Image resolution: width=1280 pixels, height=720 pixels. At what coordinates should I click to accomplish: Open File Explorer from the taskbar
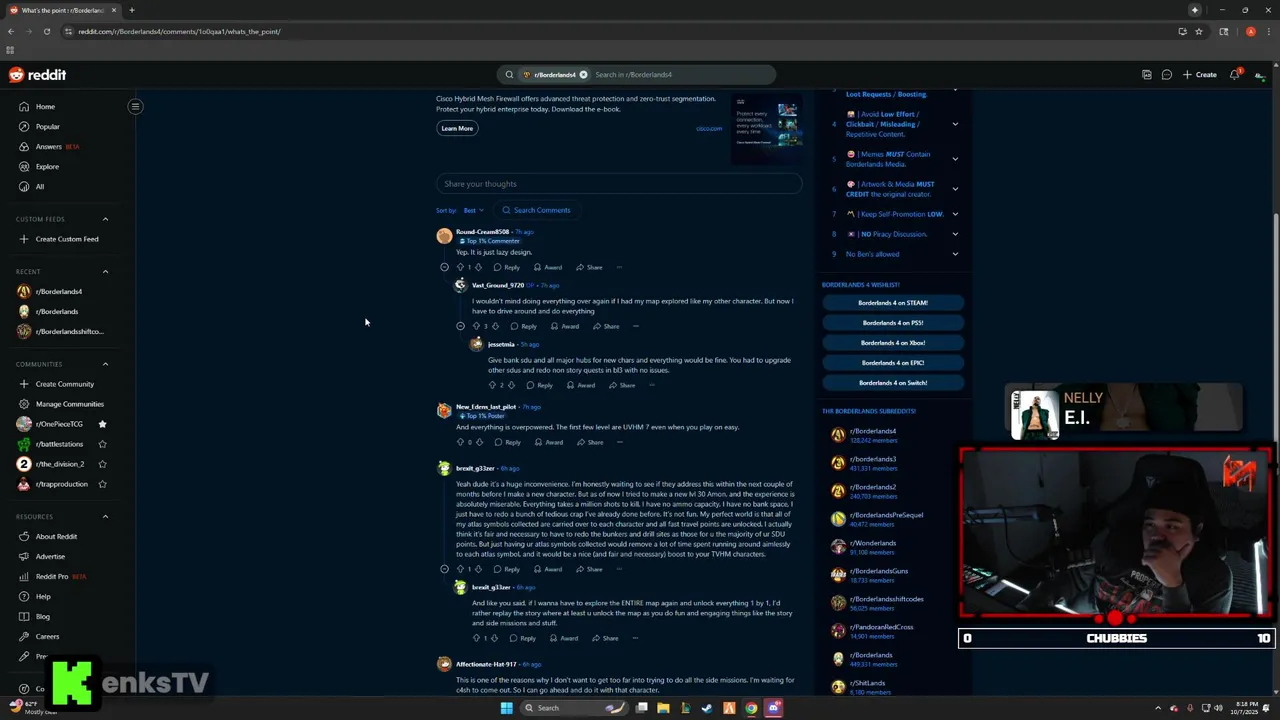(663, 708)
